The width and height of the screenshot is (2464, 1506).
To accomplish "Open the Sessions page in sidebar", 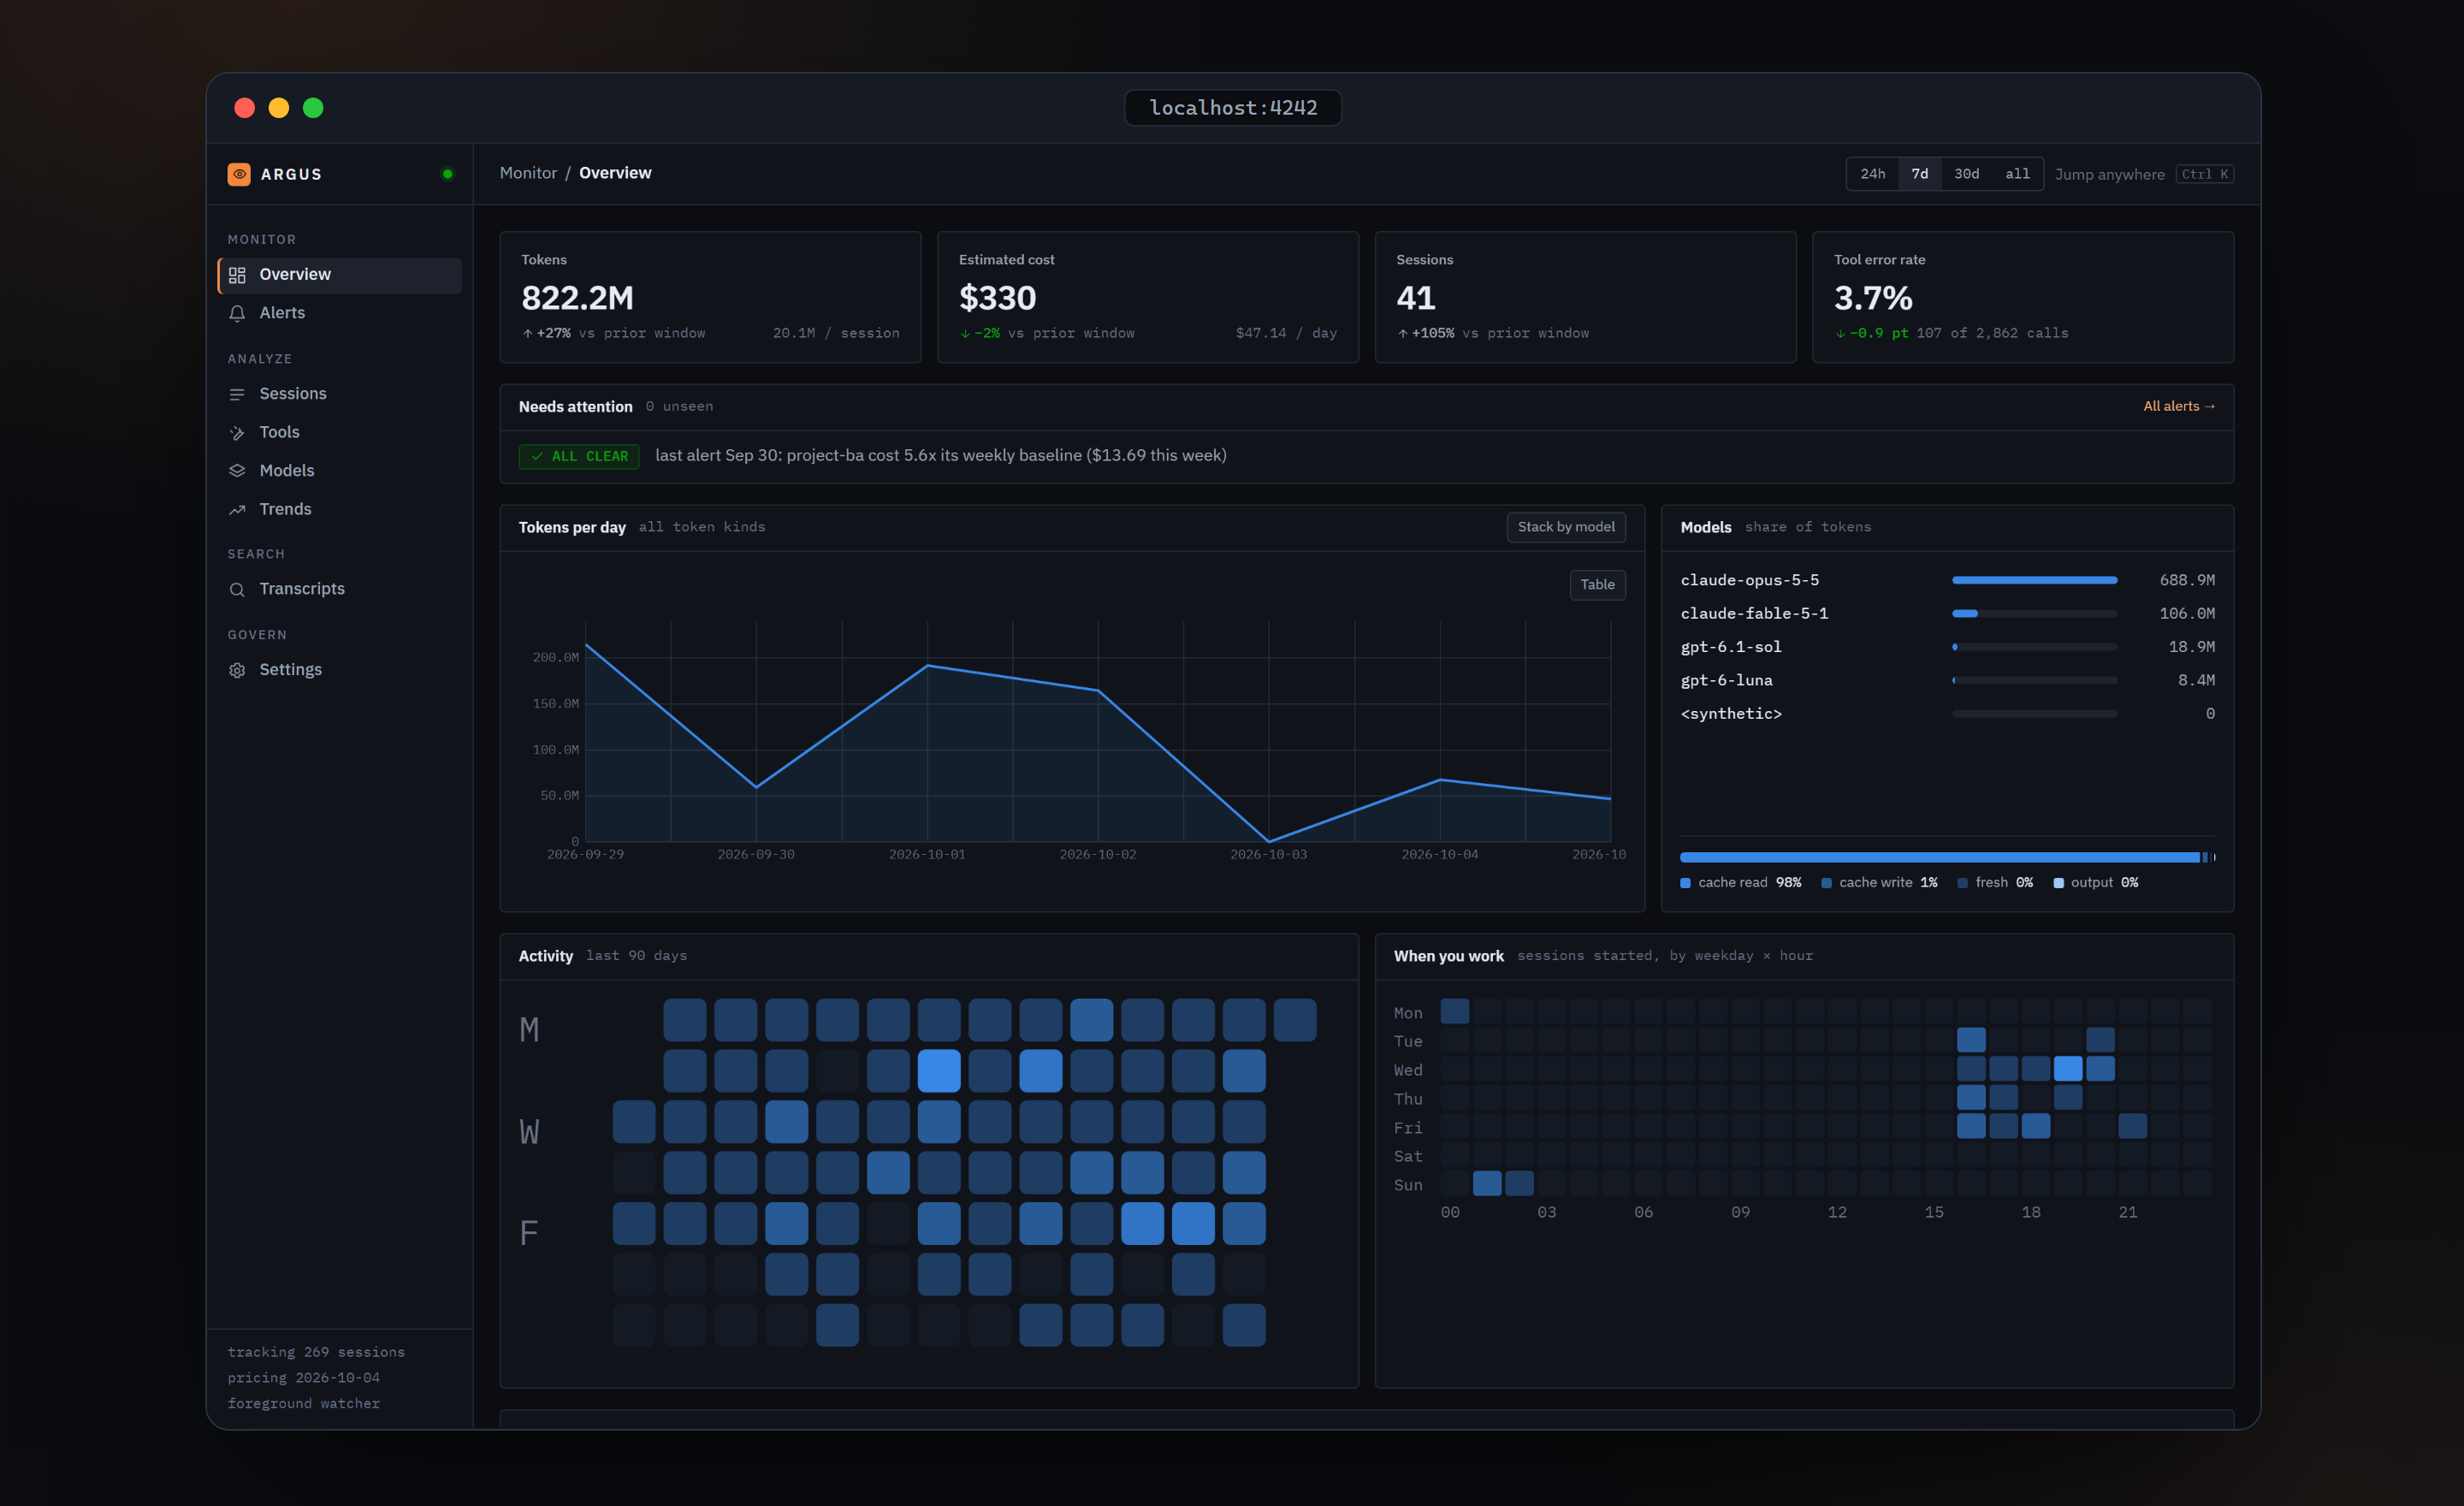I will (x=339, y=394).
